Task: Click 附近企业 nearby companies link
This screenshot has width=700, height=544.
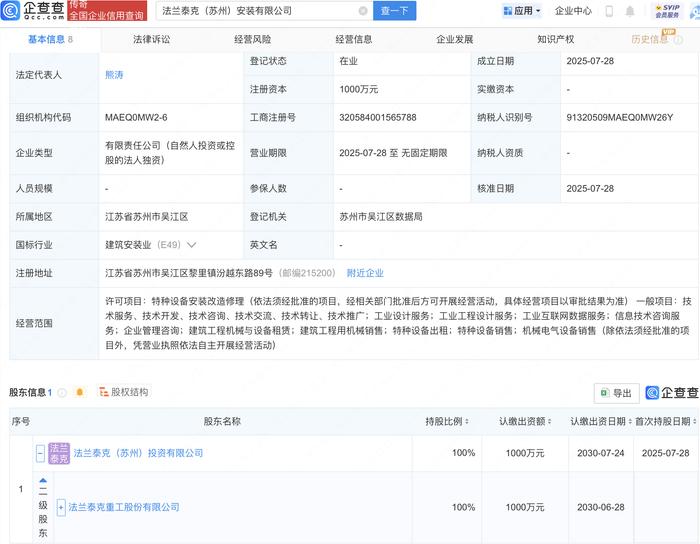Action: pyautogui.click(x=365, y=273)
